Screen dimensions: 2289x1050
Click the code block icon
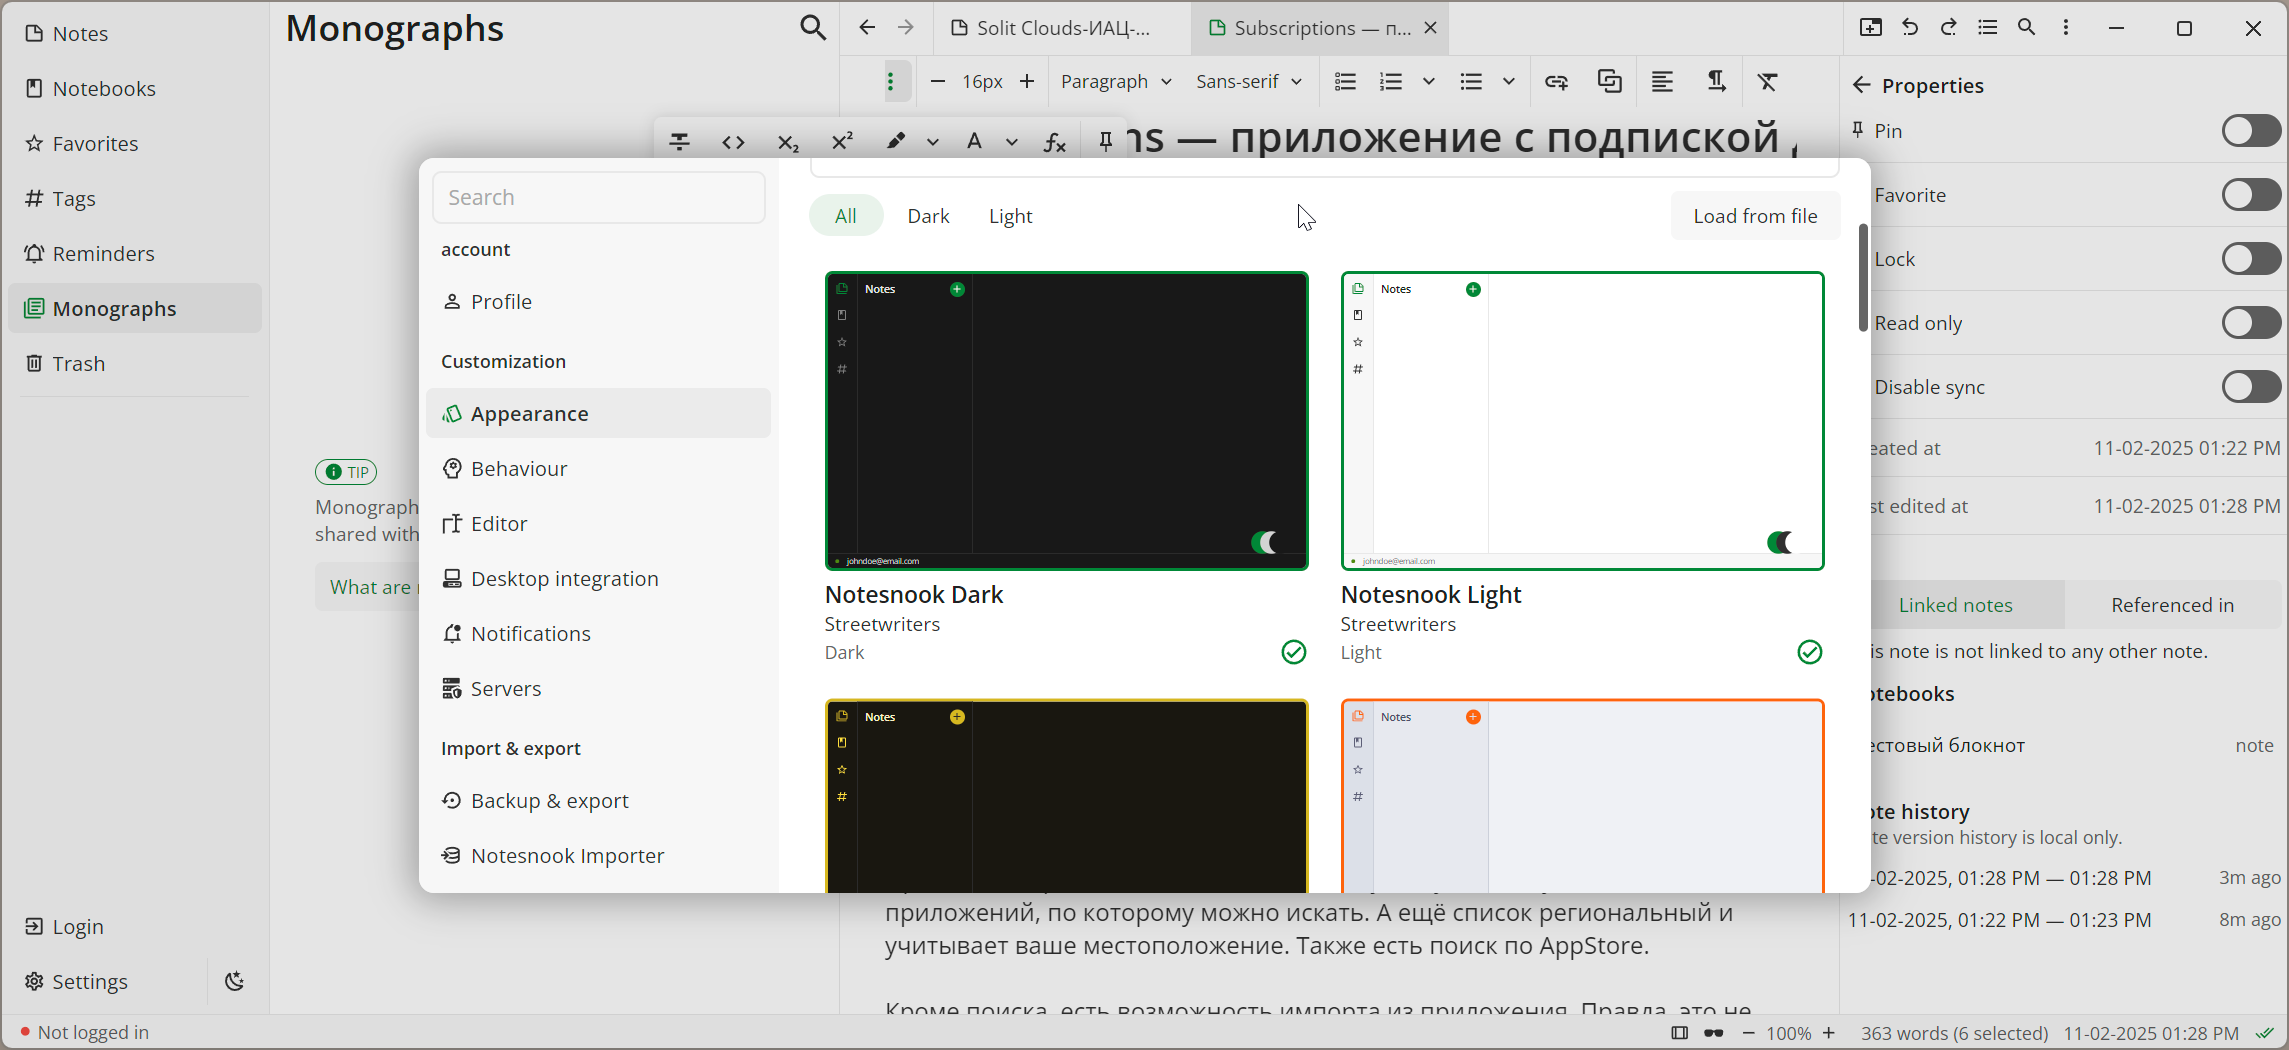733,142
